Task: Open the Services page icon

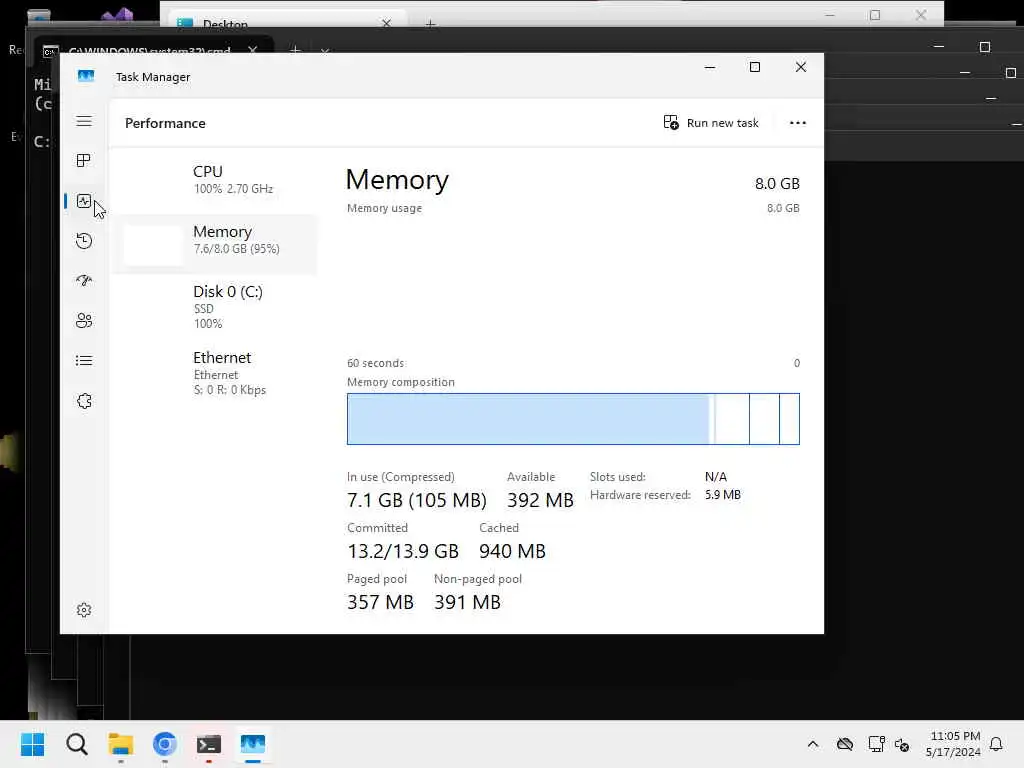Action: (84, 401)
